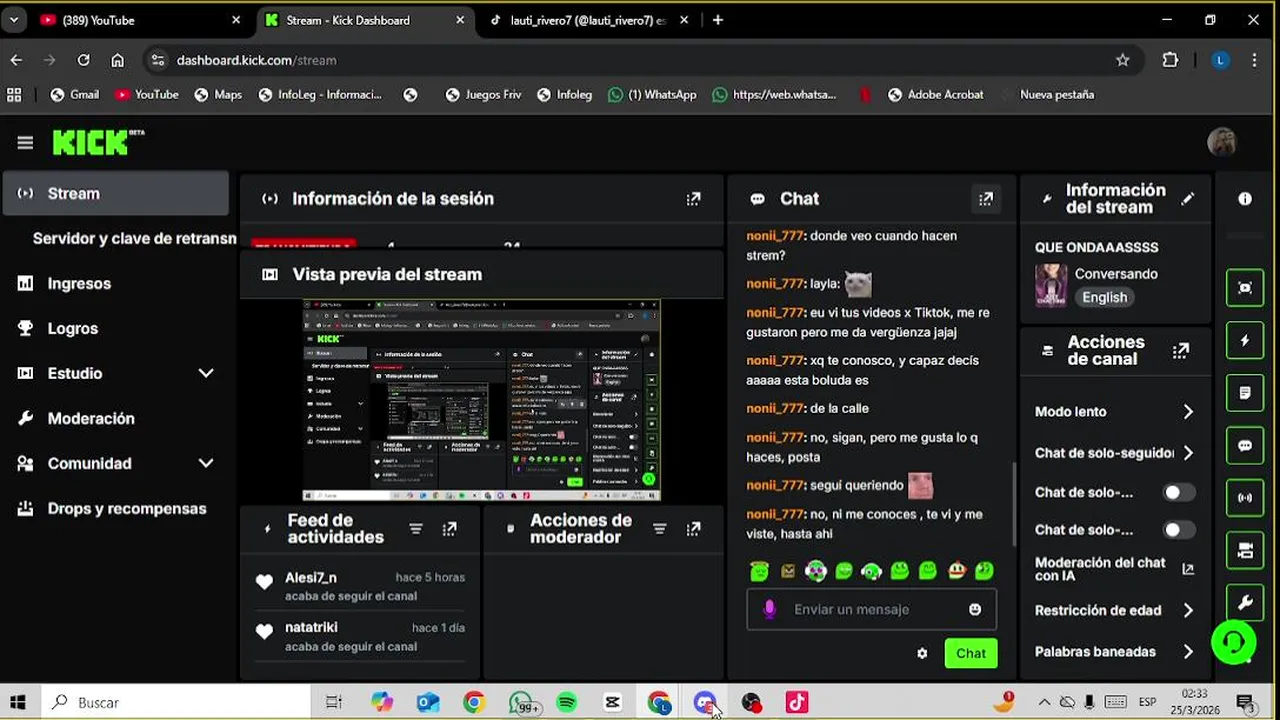Open Restricción de edad settings
1280x720 pixels.
tap(1114, 610)
